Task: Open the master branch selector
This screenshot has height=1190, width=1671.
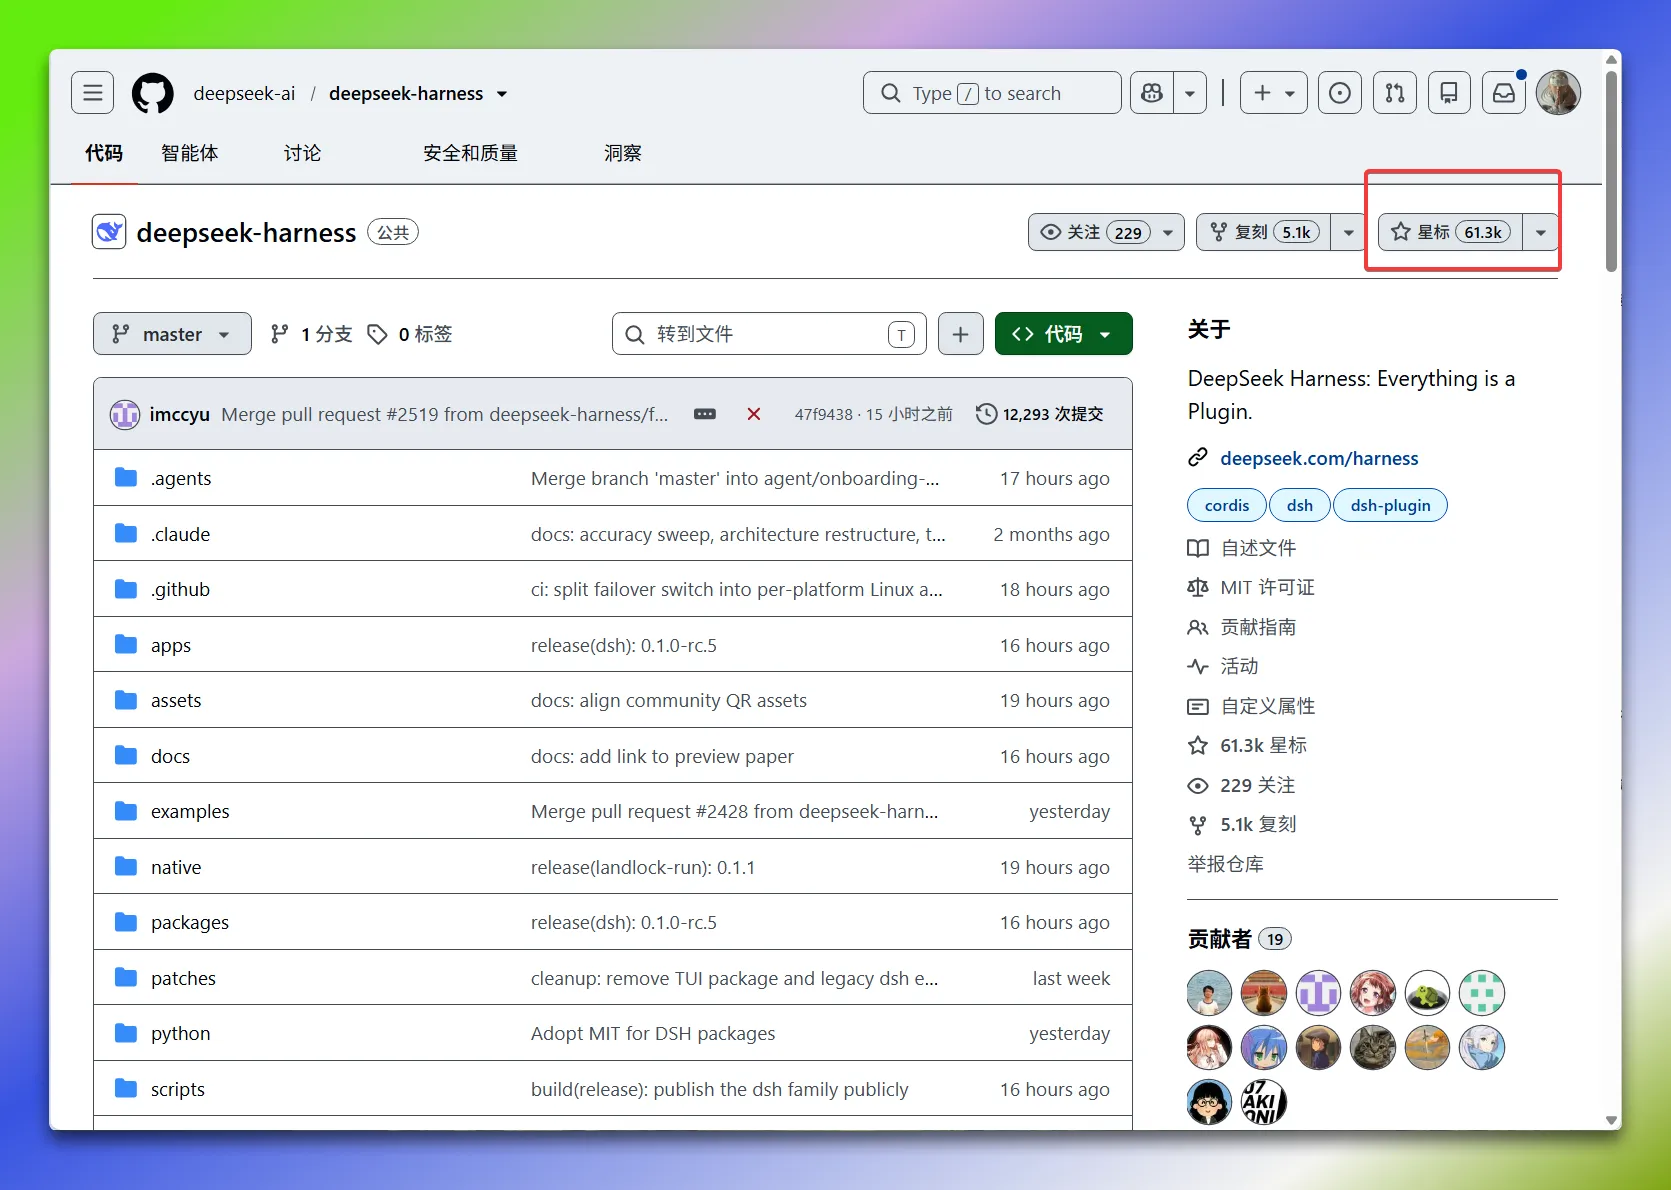Action: point(172,334)
